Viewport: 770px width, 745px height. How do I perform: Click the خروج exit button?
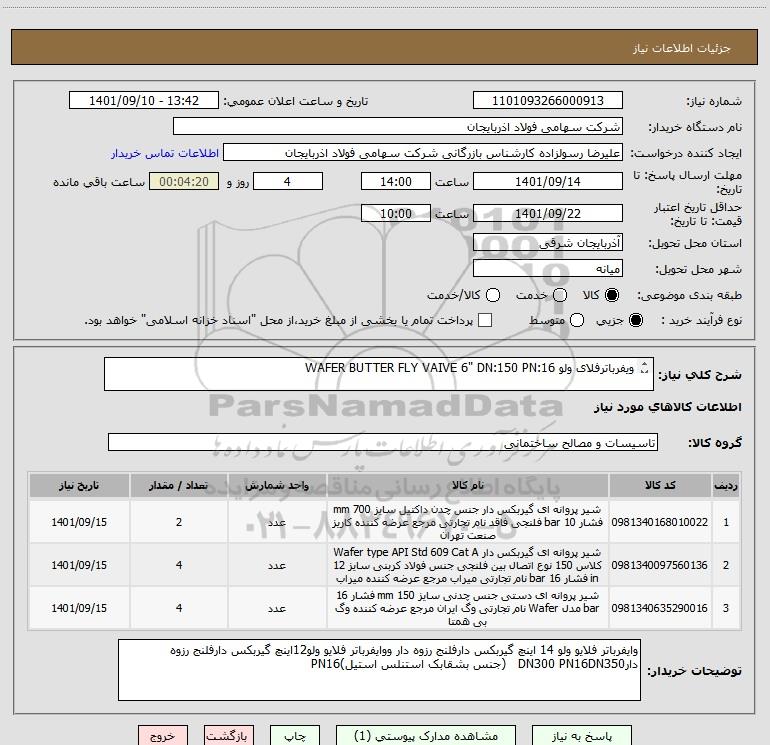163,736
